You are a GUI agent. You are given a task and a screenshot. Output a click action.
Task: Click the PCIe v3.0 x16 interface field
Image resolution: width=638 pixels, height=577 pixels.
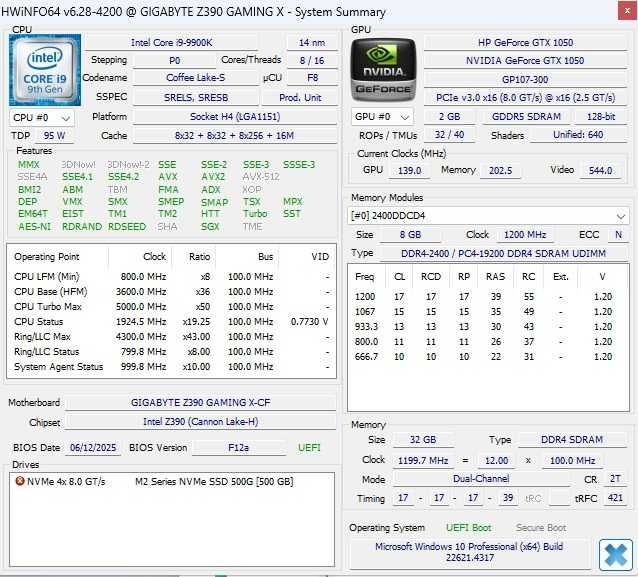click(x=525, y=98)
